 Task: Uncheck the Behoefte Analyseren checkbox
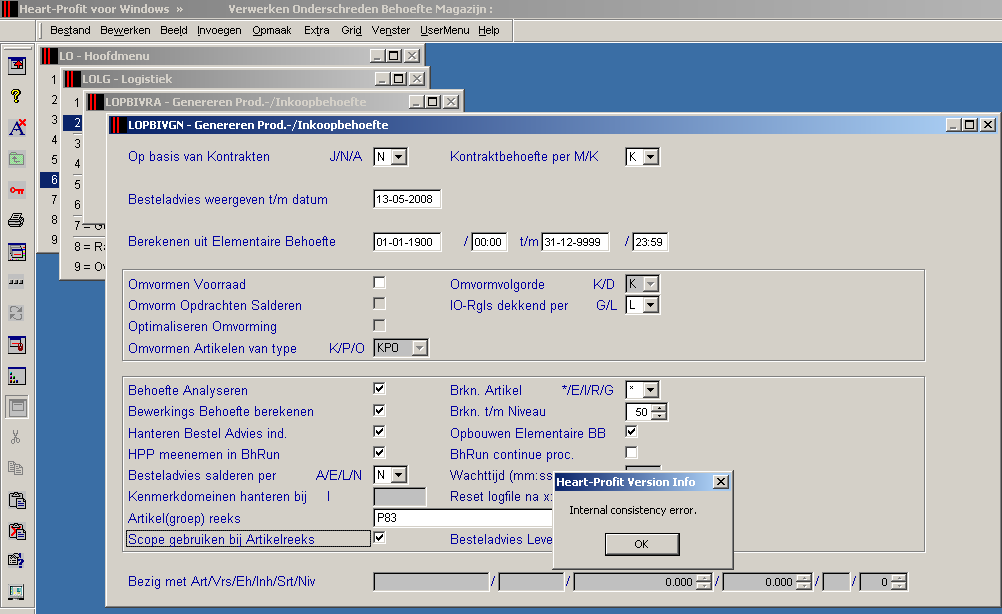[x=380, y=388]
